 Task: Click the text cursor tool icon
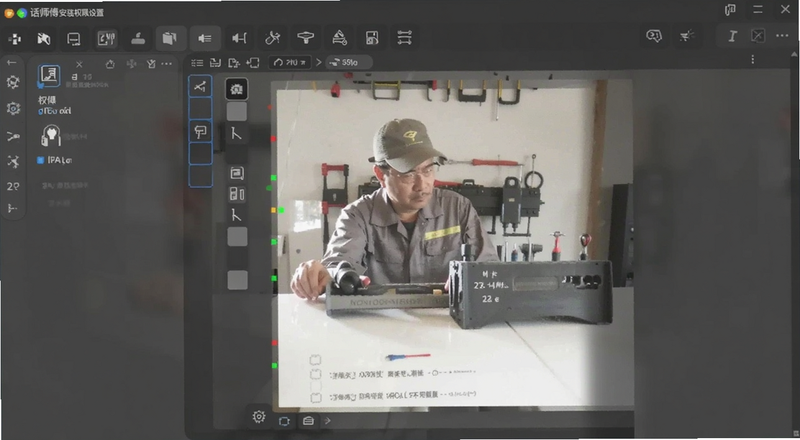pos(732,36)
